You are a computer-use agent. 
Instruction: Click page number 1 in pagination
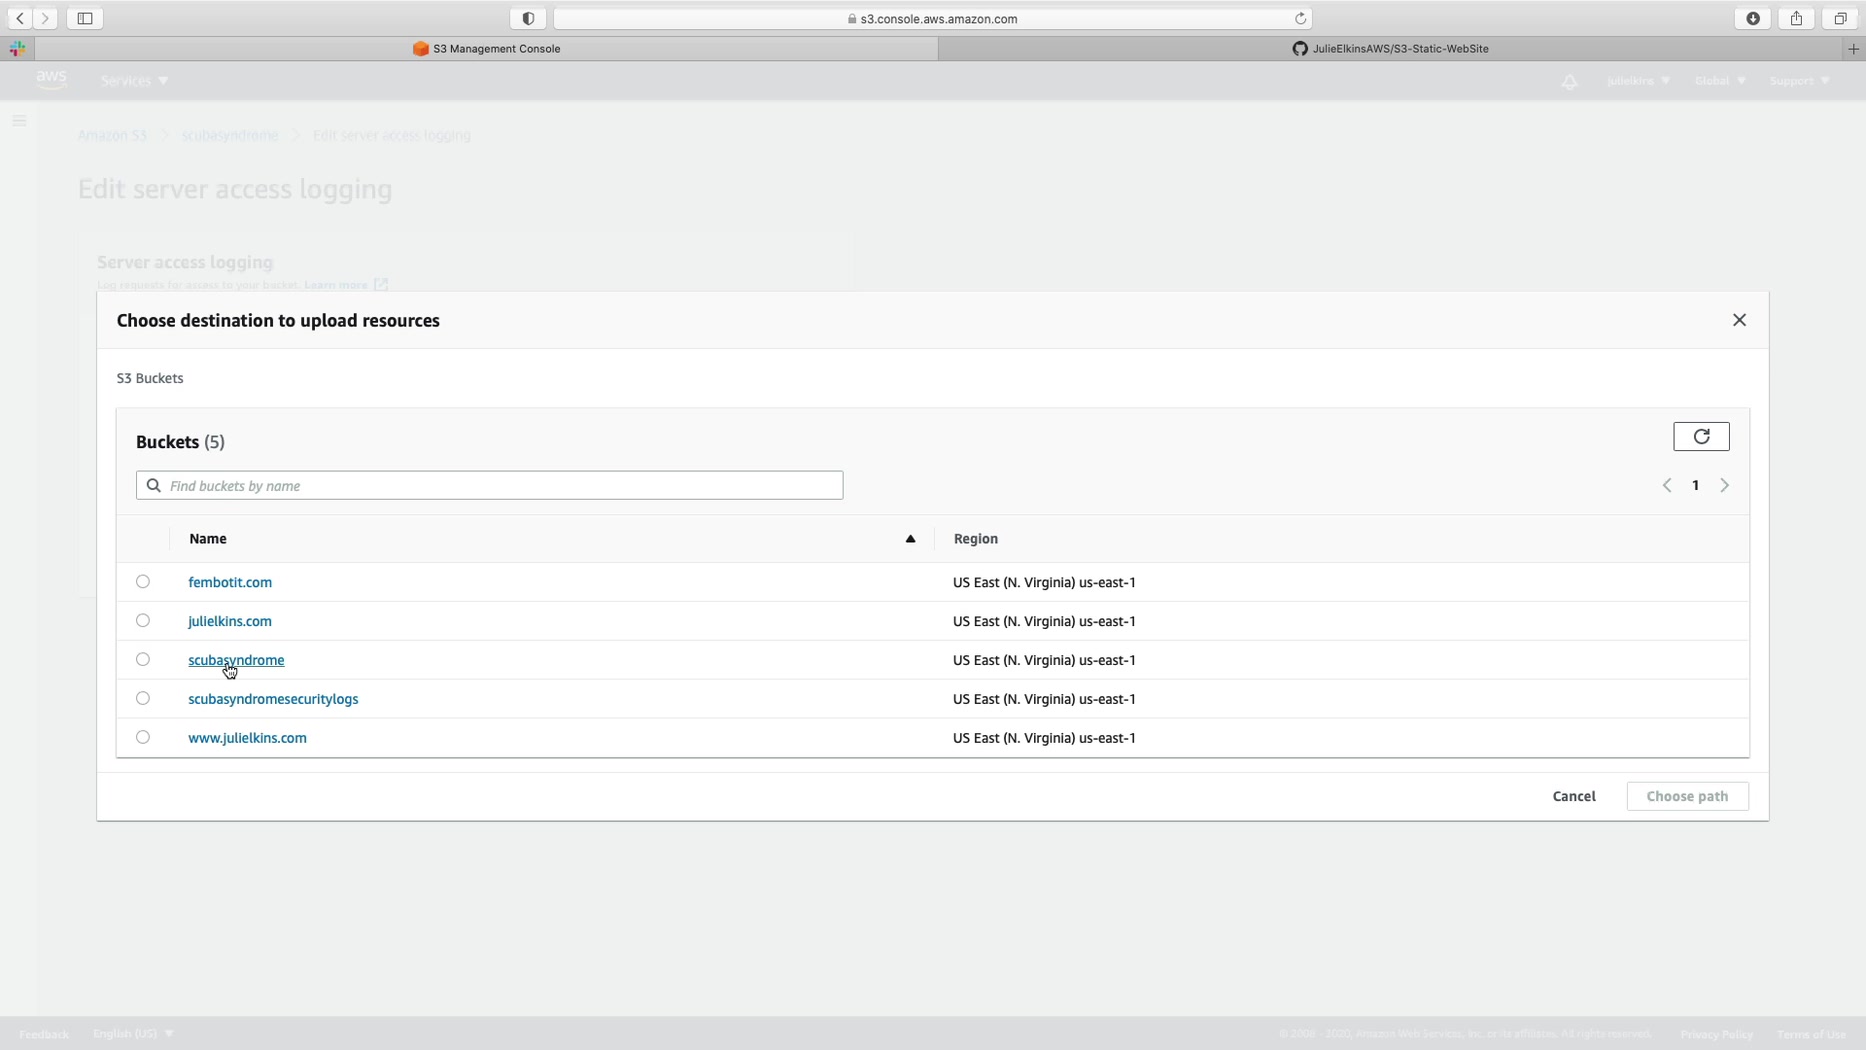[x=1695, y=485]
